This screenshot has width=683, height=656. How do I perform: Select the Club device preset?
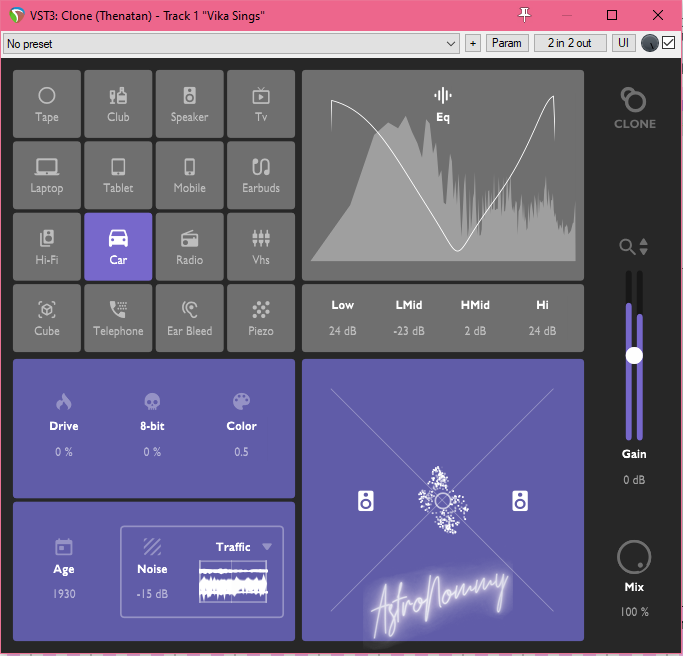(118, 104)
